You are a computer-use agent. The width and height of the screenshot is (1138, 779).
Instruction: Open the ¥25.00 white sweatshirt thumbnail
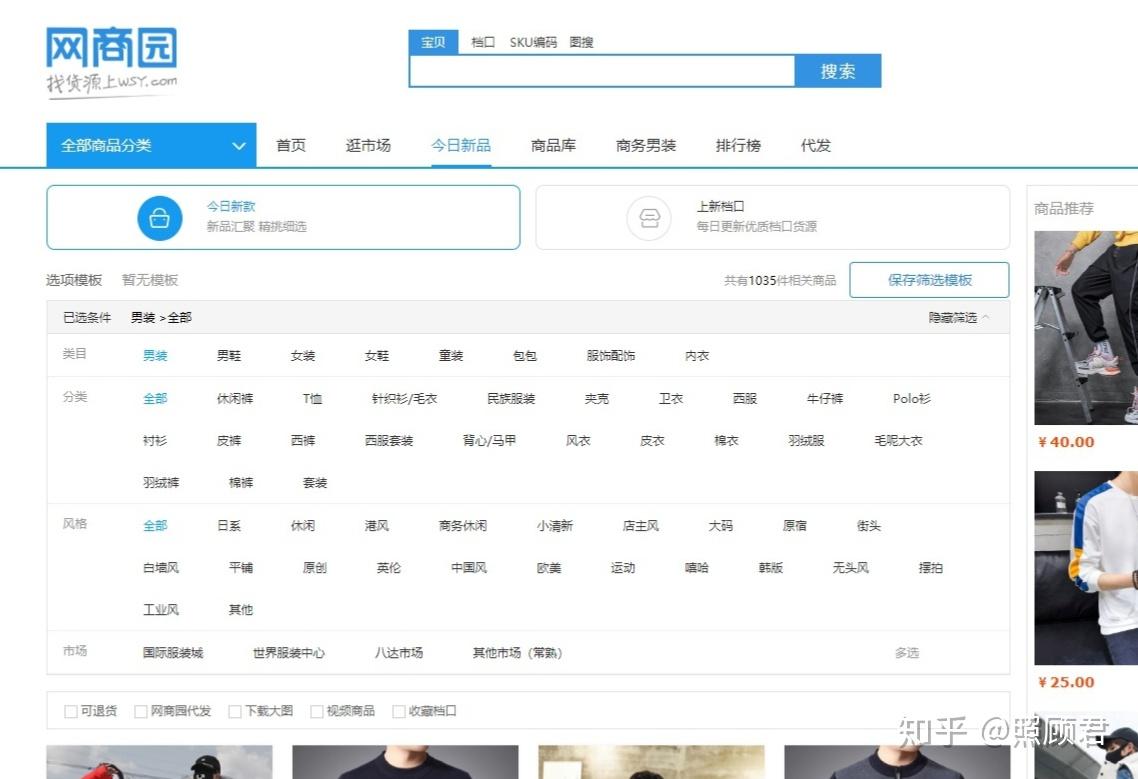point(1086,568)
